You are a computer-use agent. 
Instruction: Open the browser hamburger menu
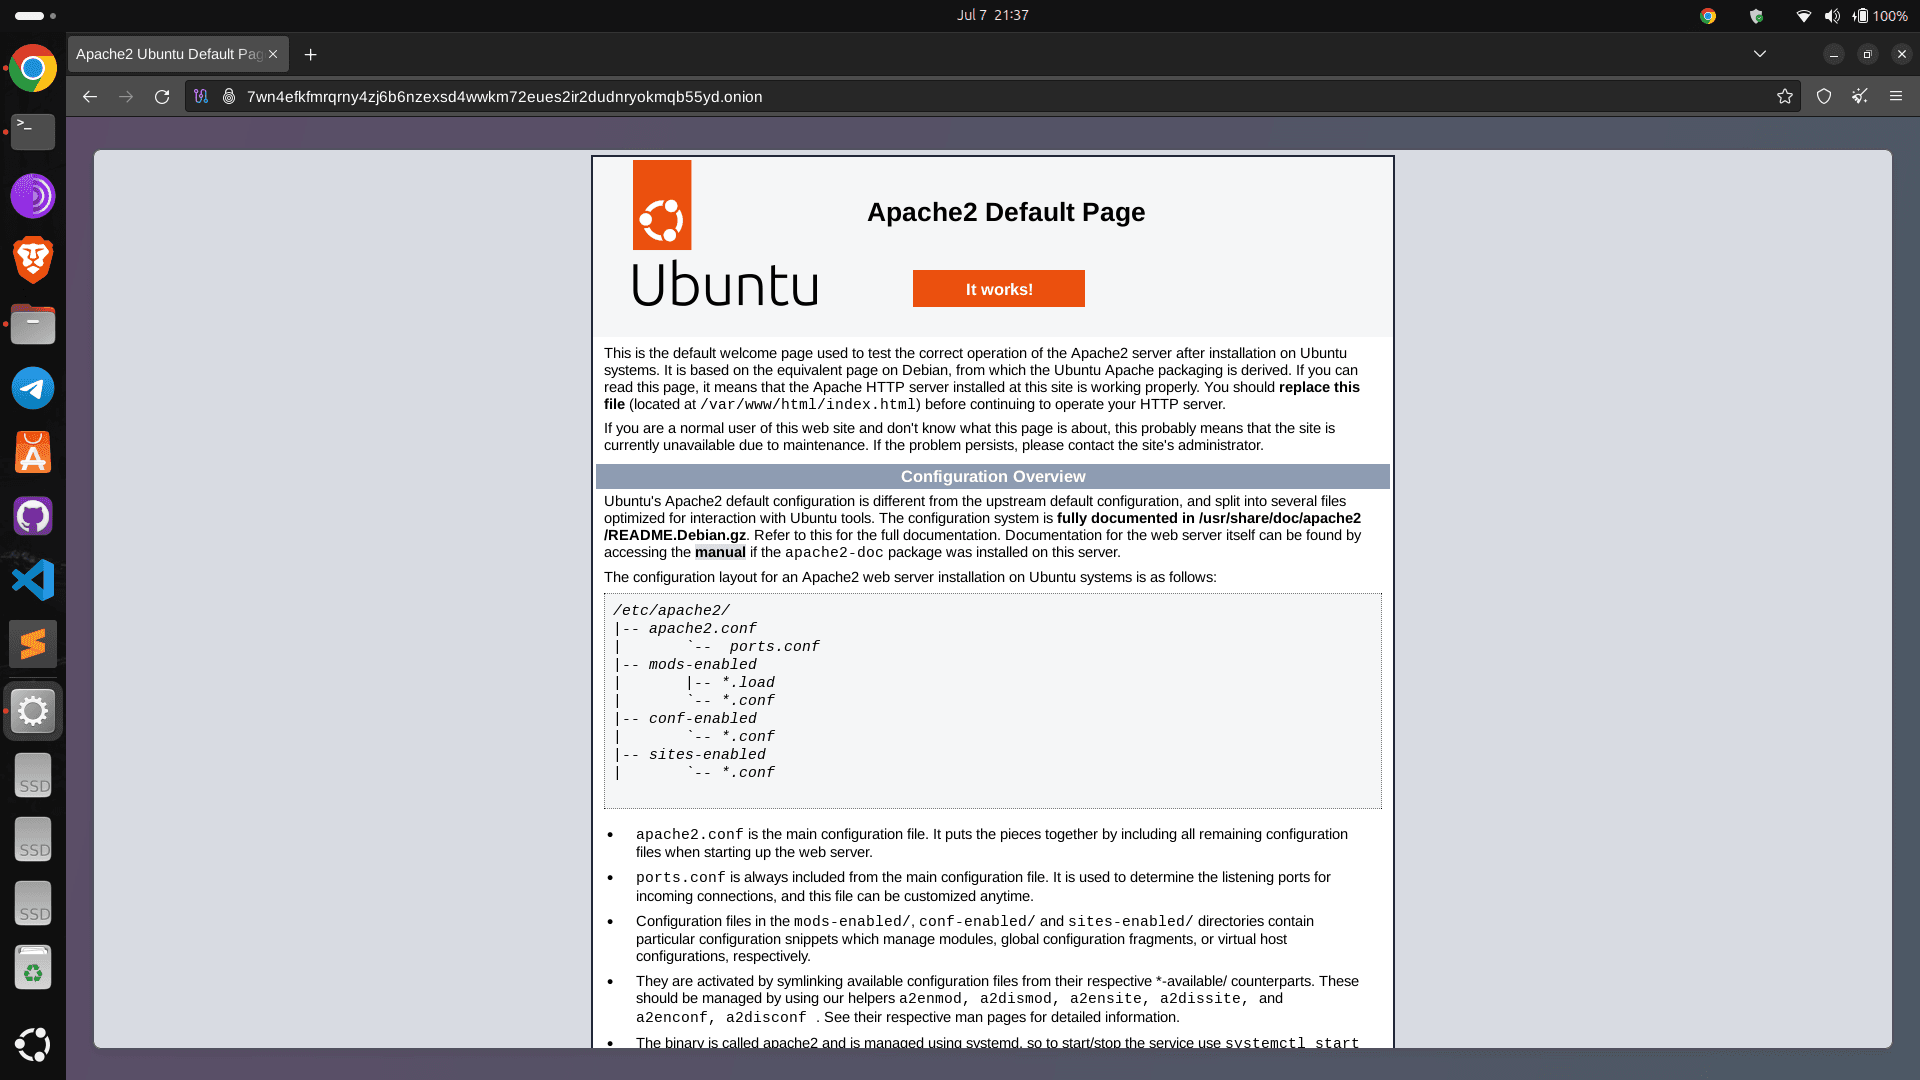(1896, 97)
